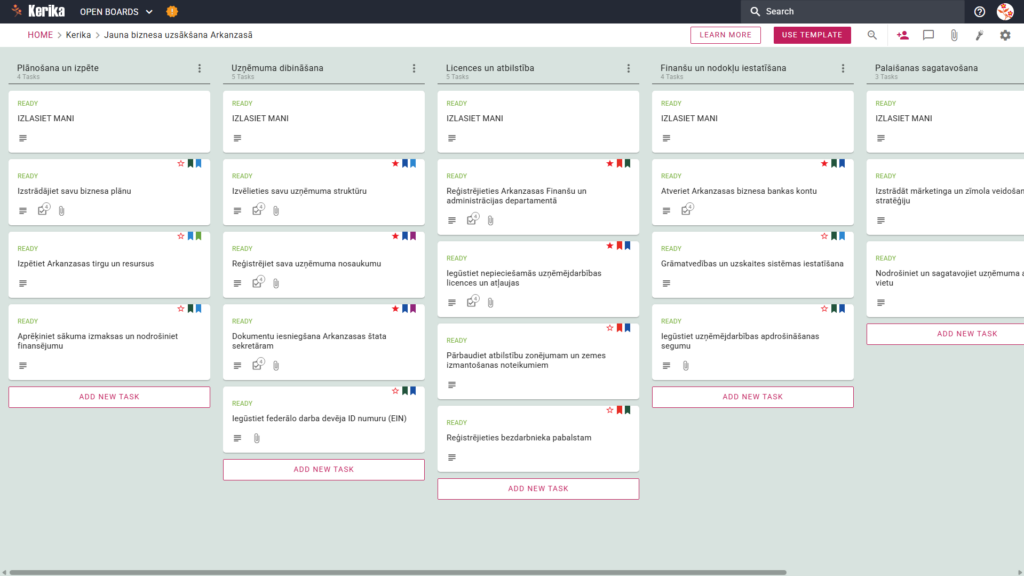Click the Kerika logo
This screenshot has height=576, width=1024.
(x=39, y=11)
